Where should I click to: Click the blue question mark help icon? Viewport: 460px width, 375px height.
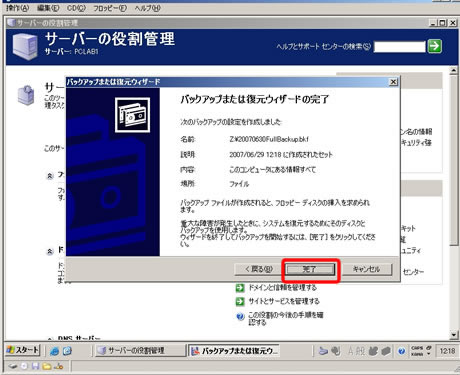click(x=240, y=317)
